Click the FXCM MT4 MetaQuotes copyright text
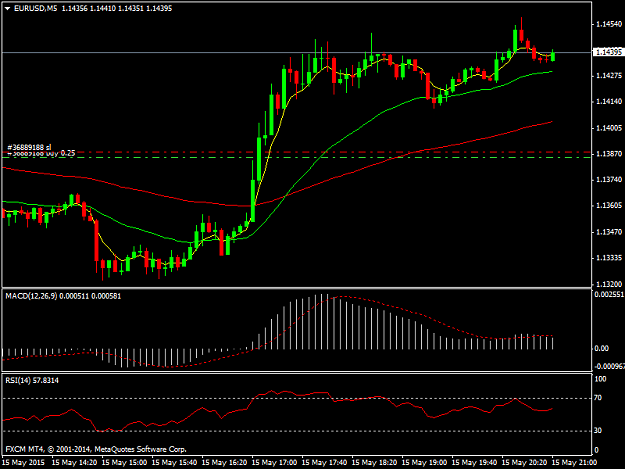Viewport: 625px width, 469px height. coord(96,449)
